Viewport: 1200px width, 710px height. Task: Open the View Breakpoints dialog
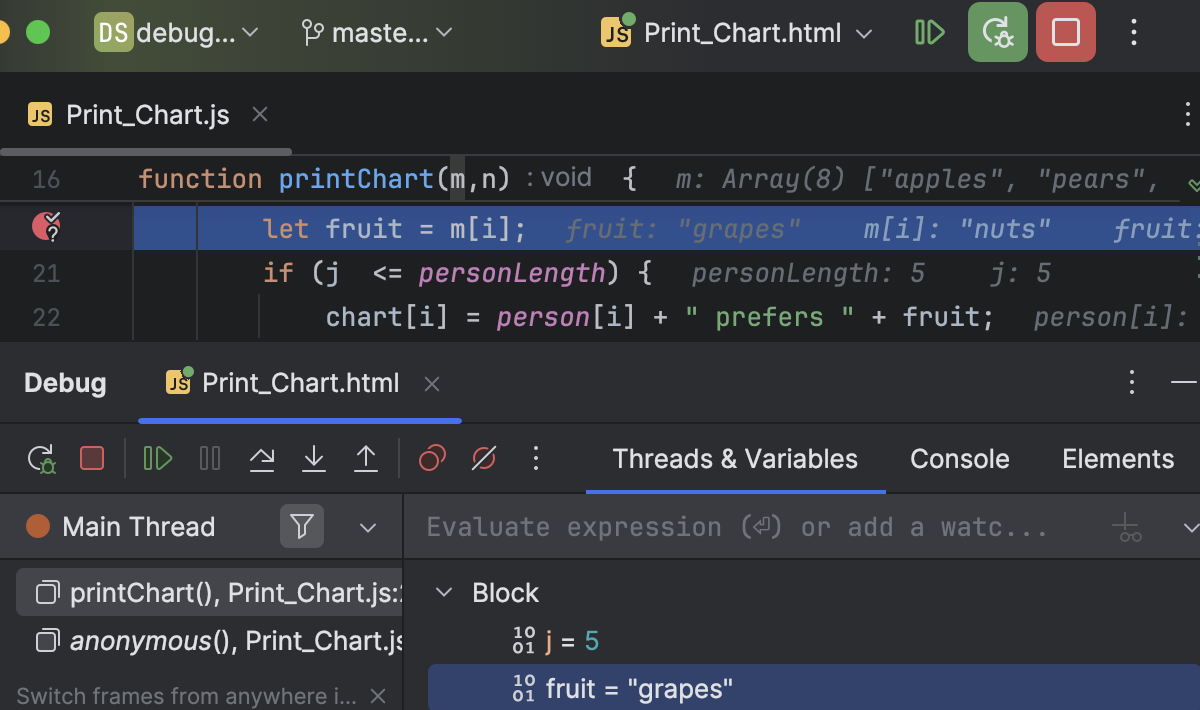pyautogui.click(x=431, y=458)
